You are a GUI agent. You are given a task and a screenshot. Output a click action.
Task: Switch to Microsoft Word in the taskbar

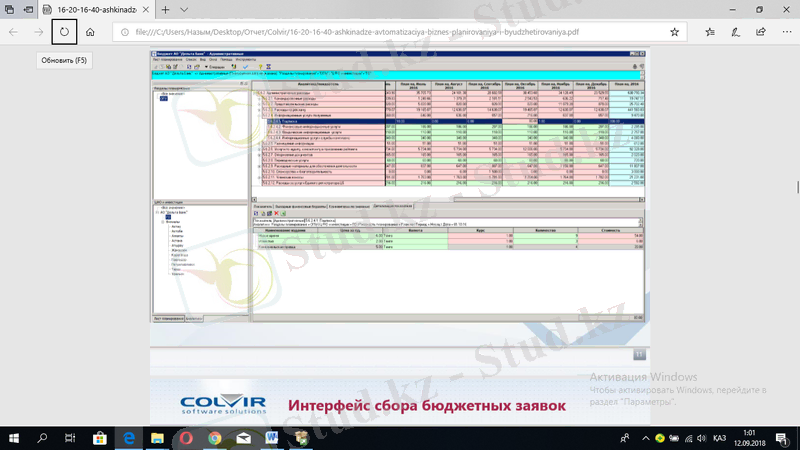click(x=272, y=438)
